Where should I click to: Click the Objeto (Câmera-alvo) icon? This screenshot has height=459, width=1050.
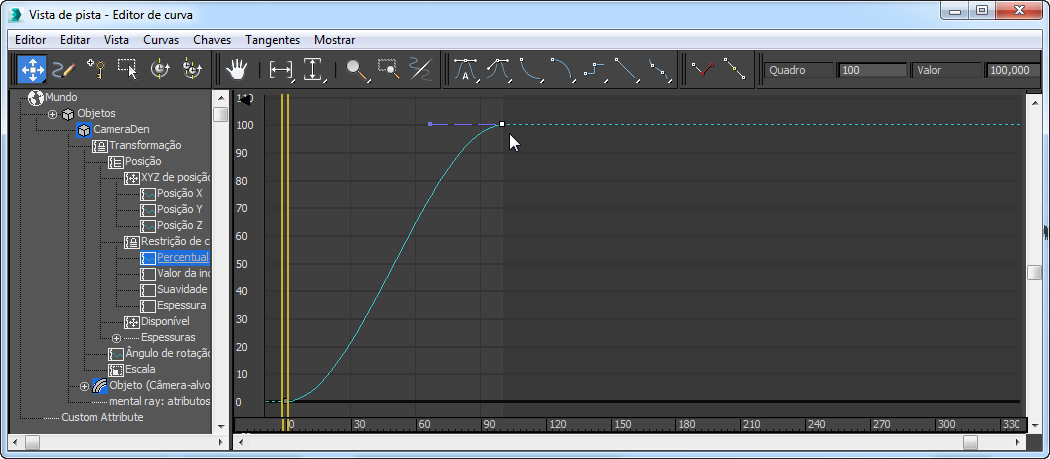coord(100,385)
